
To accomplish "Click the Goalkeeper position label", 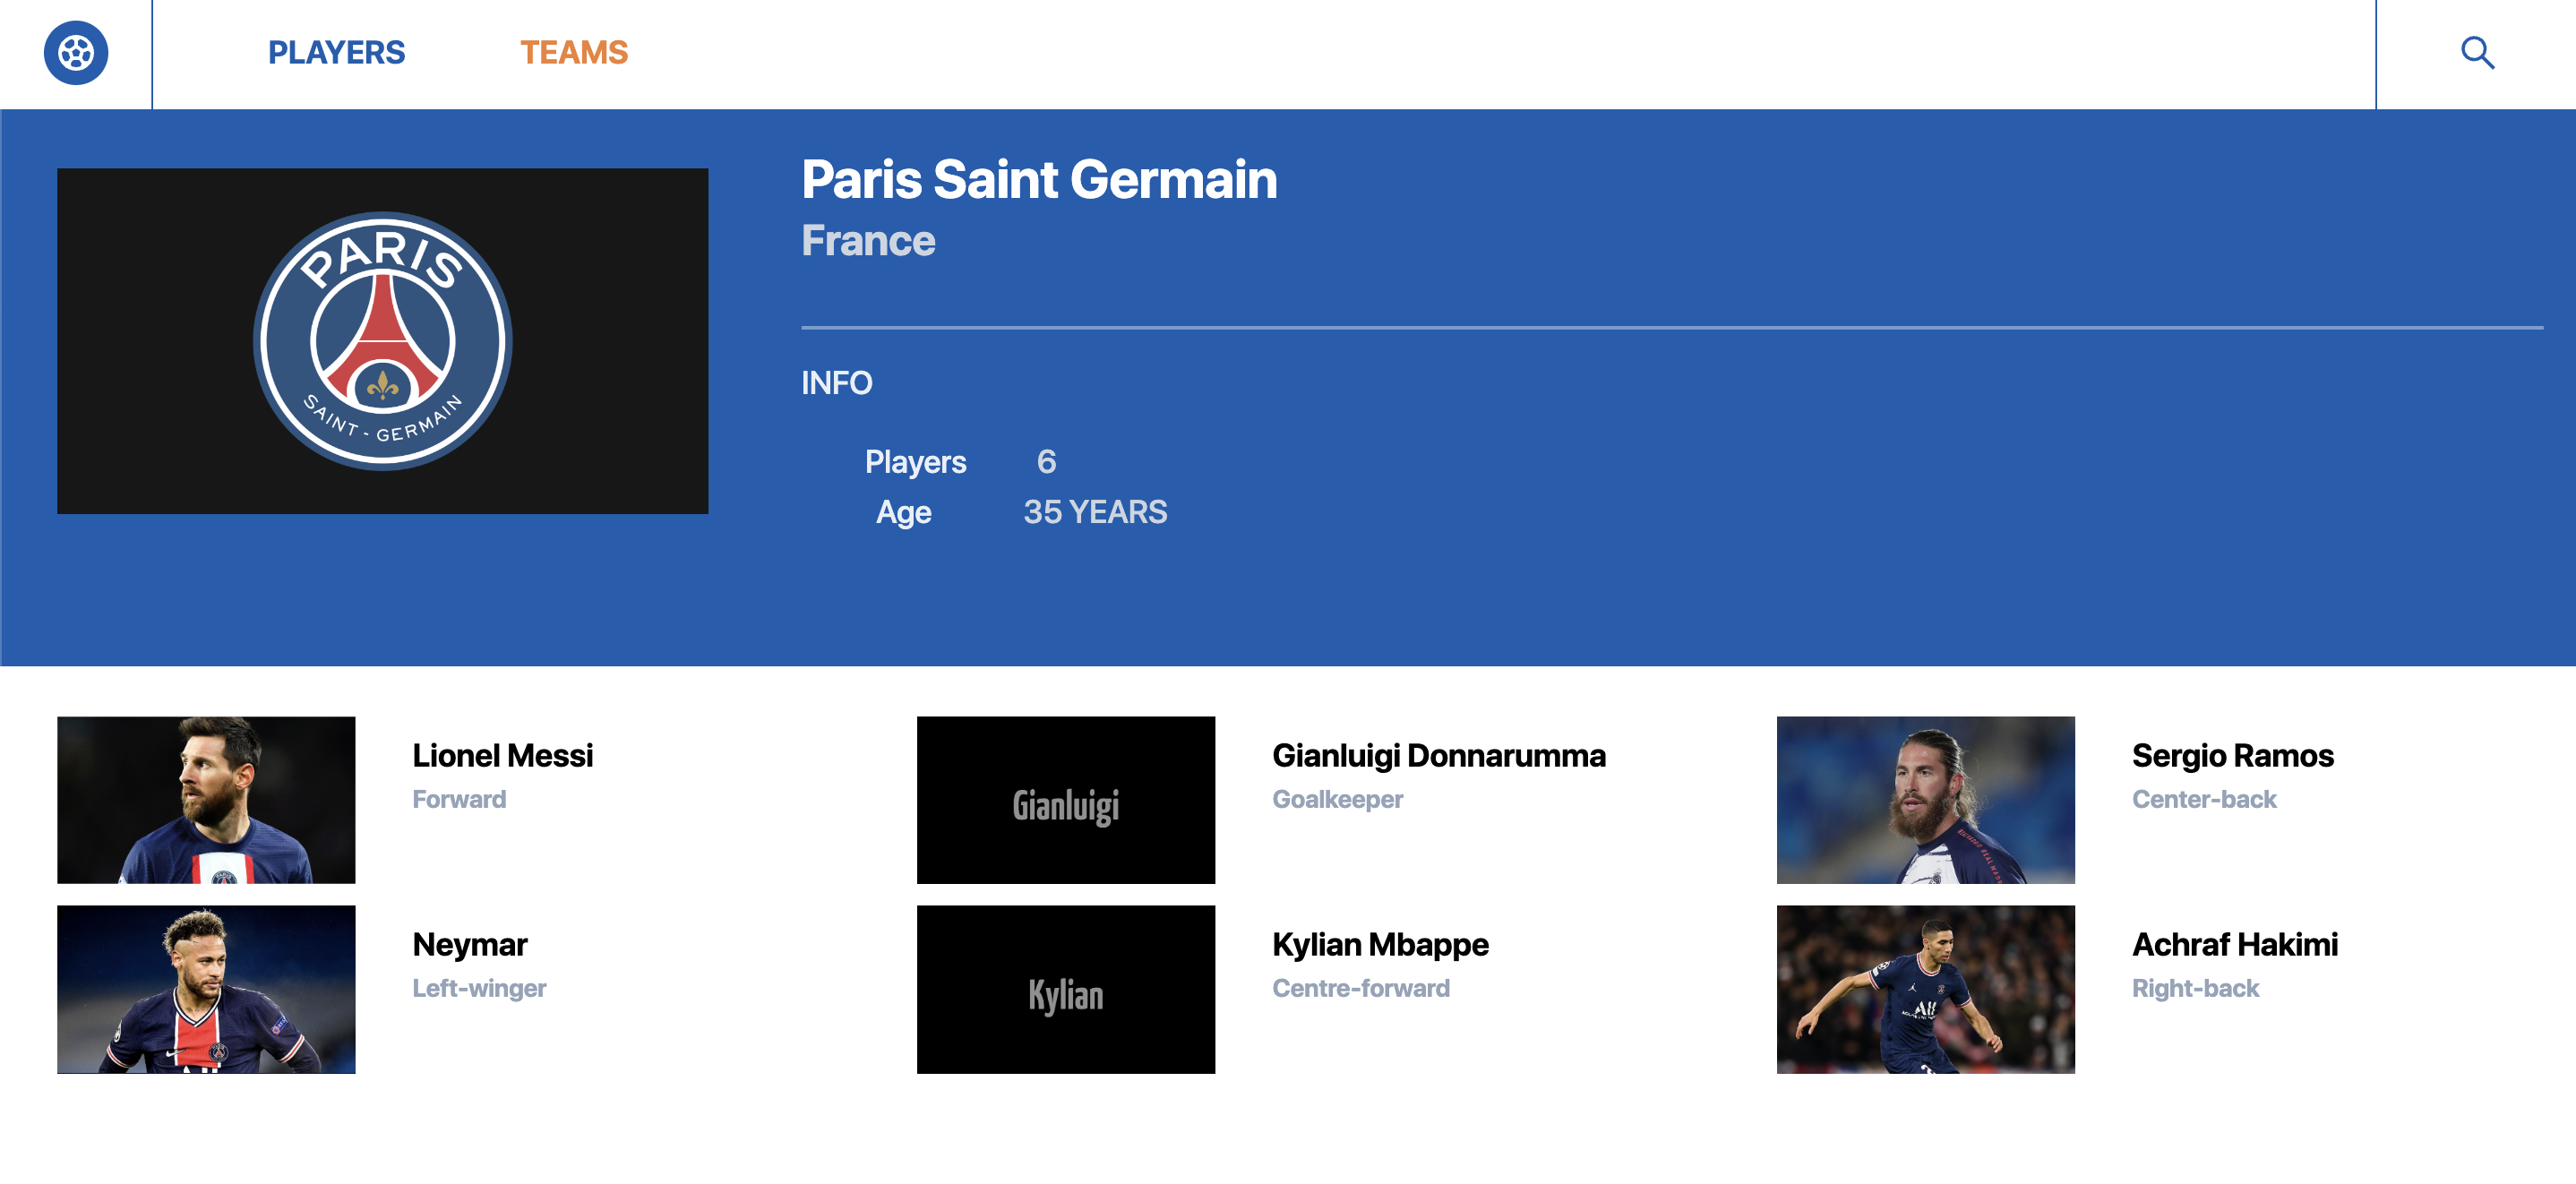I will click(1337, 799).
